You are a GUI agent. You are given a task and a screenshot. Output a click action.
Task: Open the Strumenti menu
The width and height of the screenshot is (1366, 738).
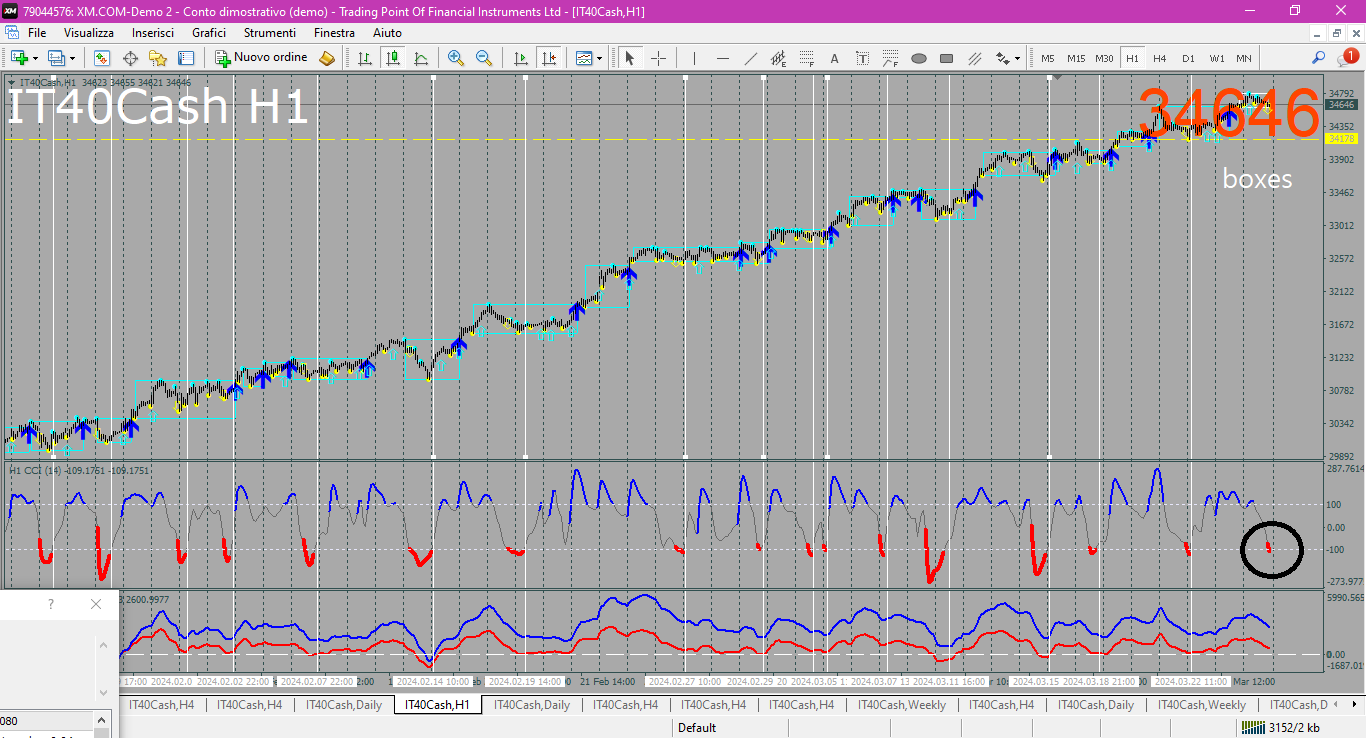click(x=270, y=33)
